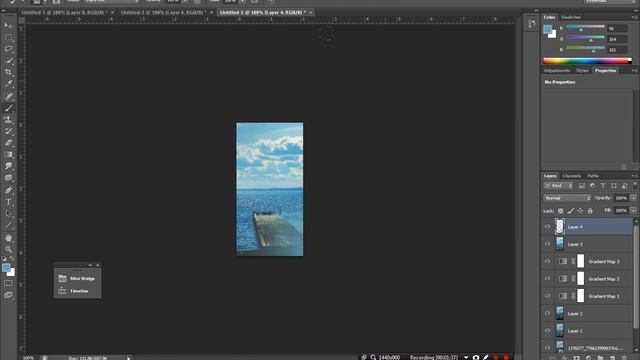Select the Path Selection tool
The width and height of the screenshot is (640, 360).
click(8, 213)
